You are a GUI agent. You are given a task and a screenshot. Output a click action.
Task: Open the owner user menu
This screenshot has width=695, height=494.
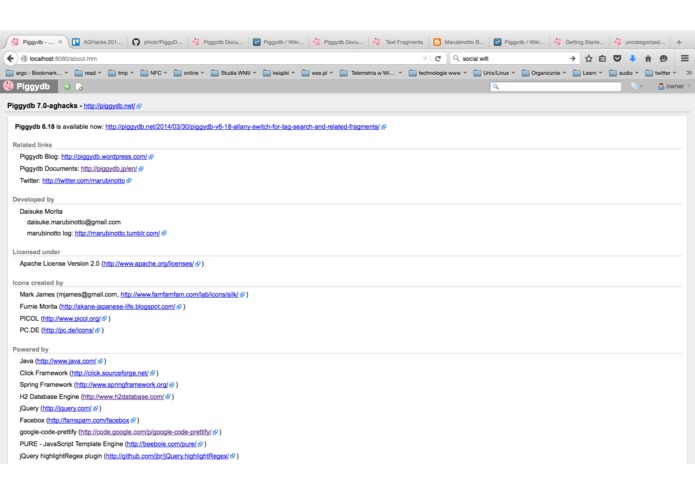click(674, 86)
